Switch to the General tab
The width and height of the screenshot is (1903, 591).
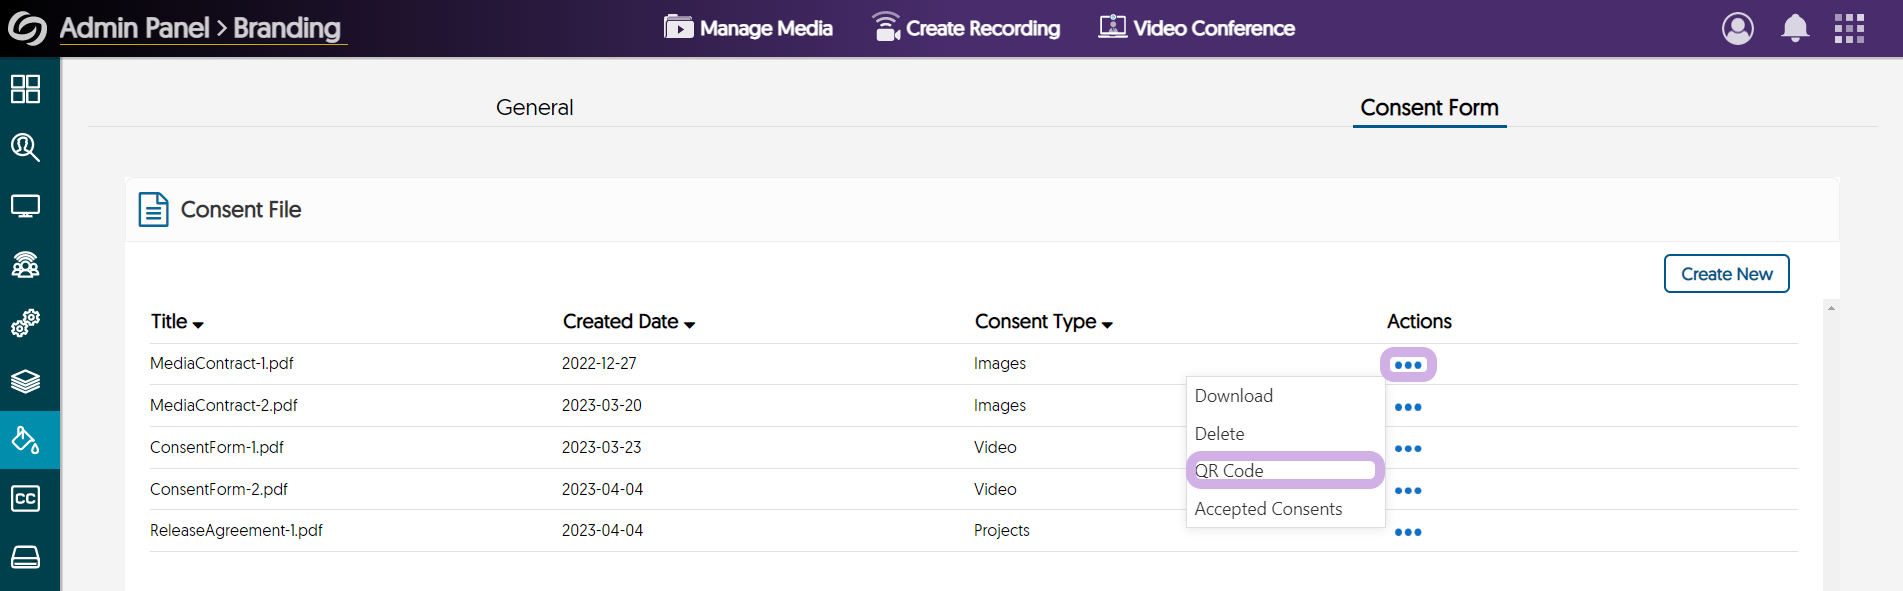[x=534, y=107]
